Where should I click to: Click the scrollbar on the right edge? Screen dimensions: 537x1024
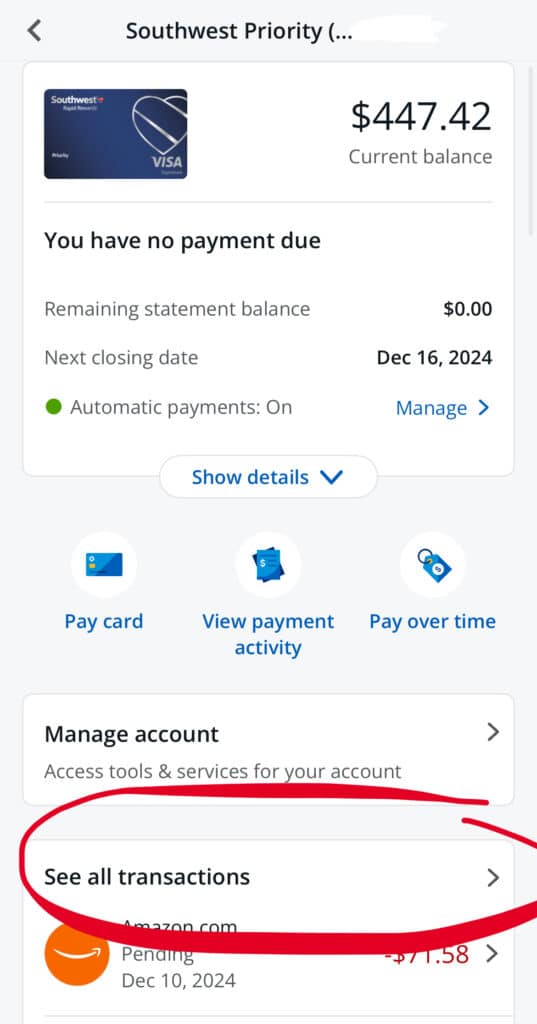tap(533, 150)
